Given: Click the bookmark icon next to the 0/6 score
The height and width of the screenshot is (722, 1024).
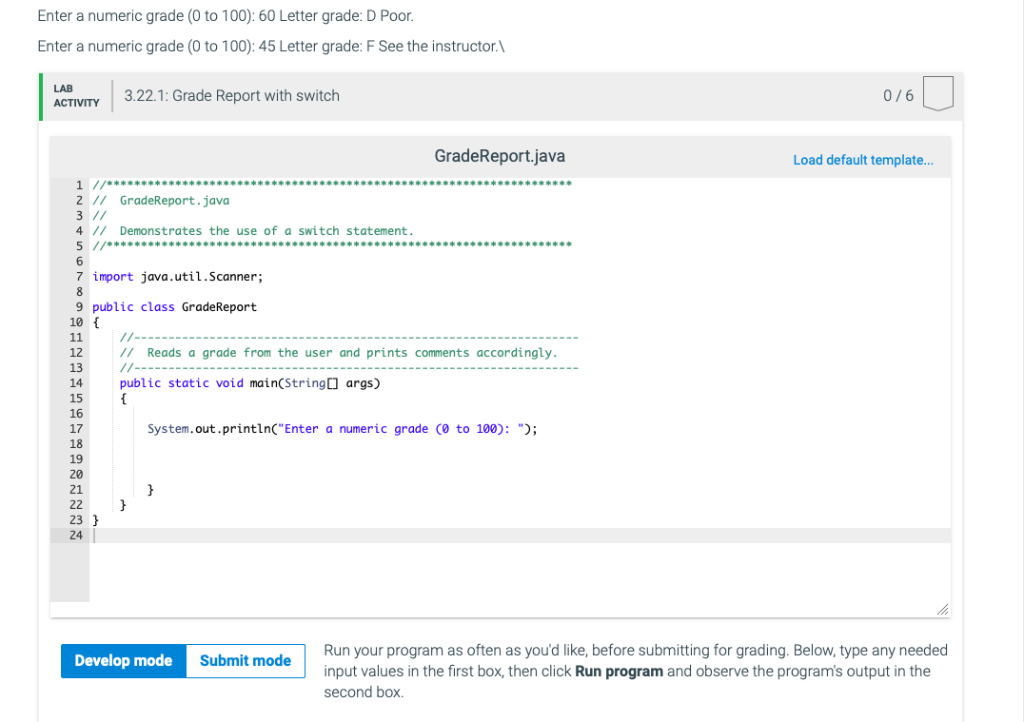Looking at the screenshot, I should pos(938,91).
